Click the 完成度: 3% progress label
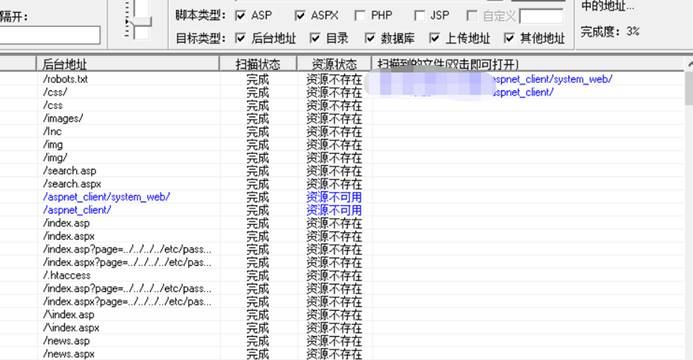The image size is (693, 360). pos(610,32)
